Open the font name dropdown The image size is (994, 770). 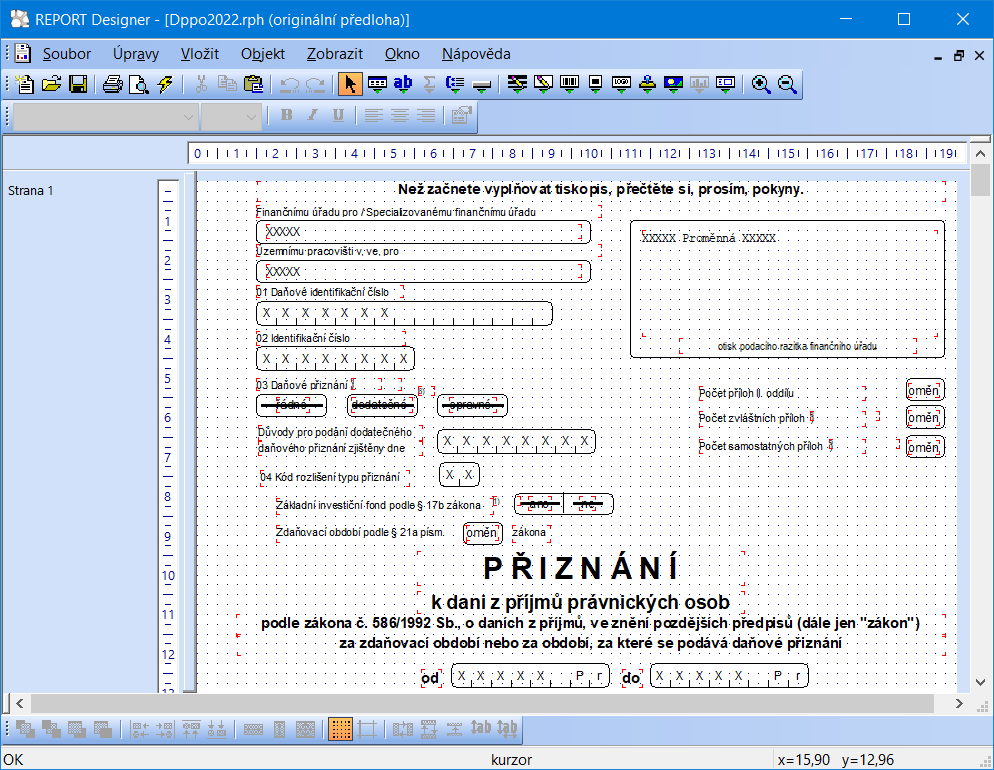188,117
